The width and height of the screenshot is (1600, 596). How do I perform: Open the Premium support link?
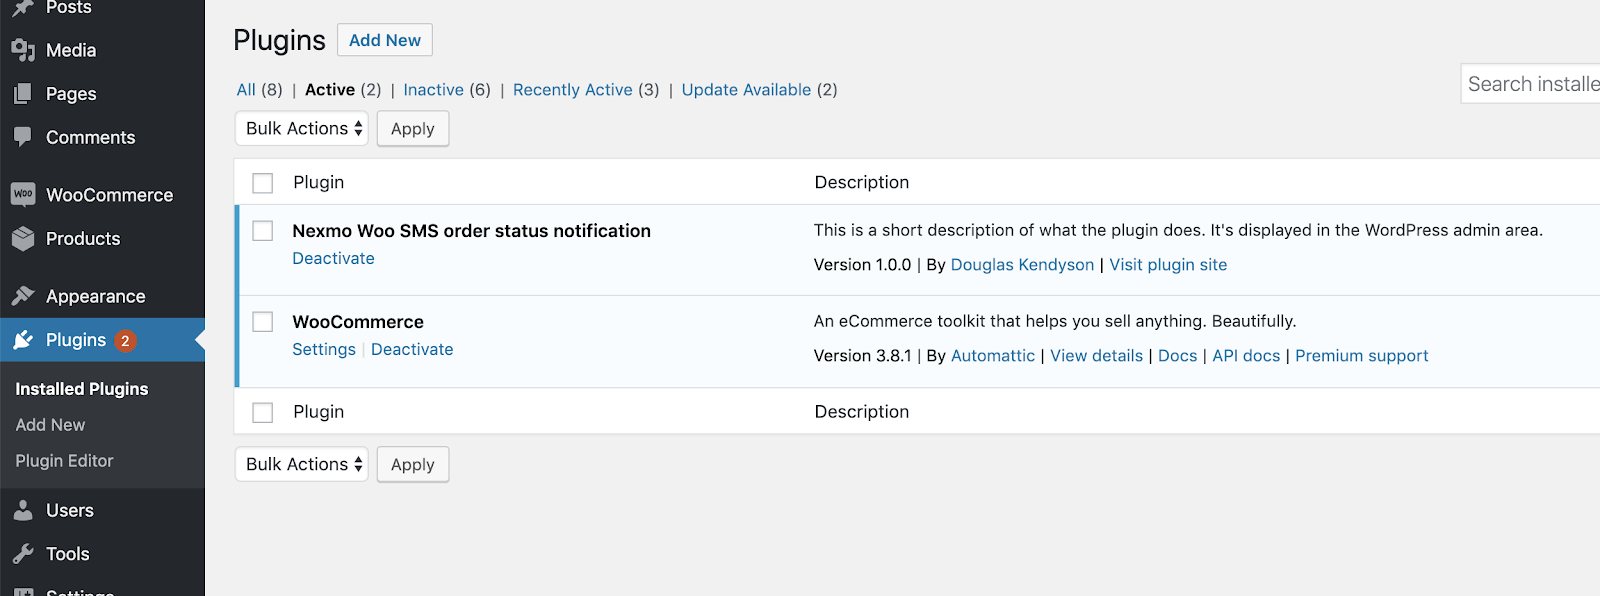[x=1361, y=356]
